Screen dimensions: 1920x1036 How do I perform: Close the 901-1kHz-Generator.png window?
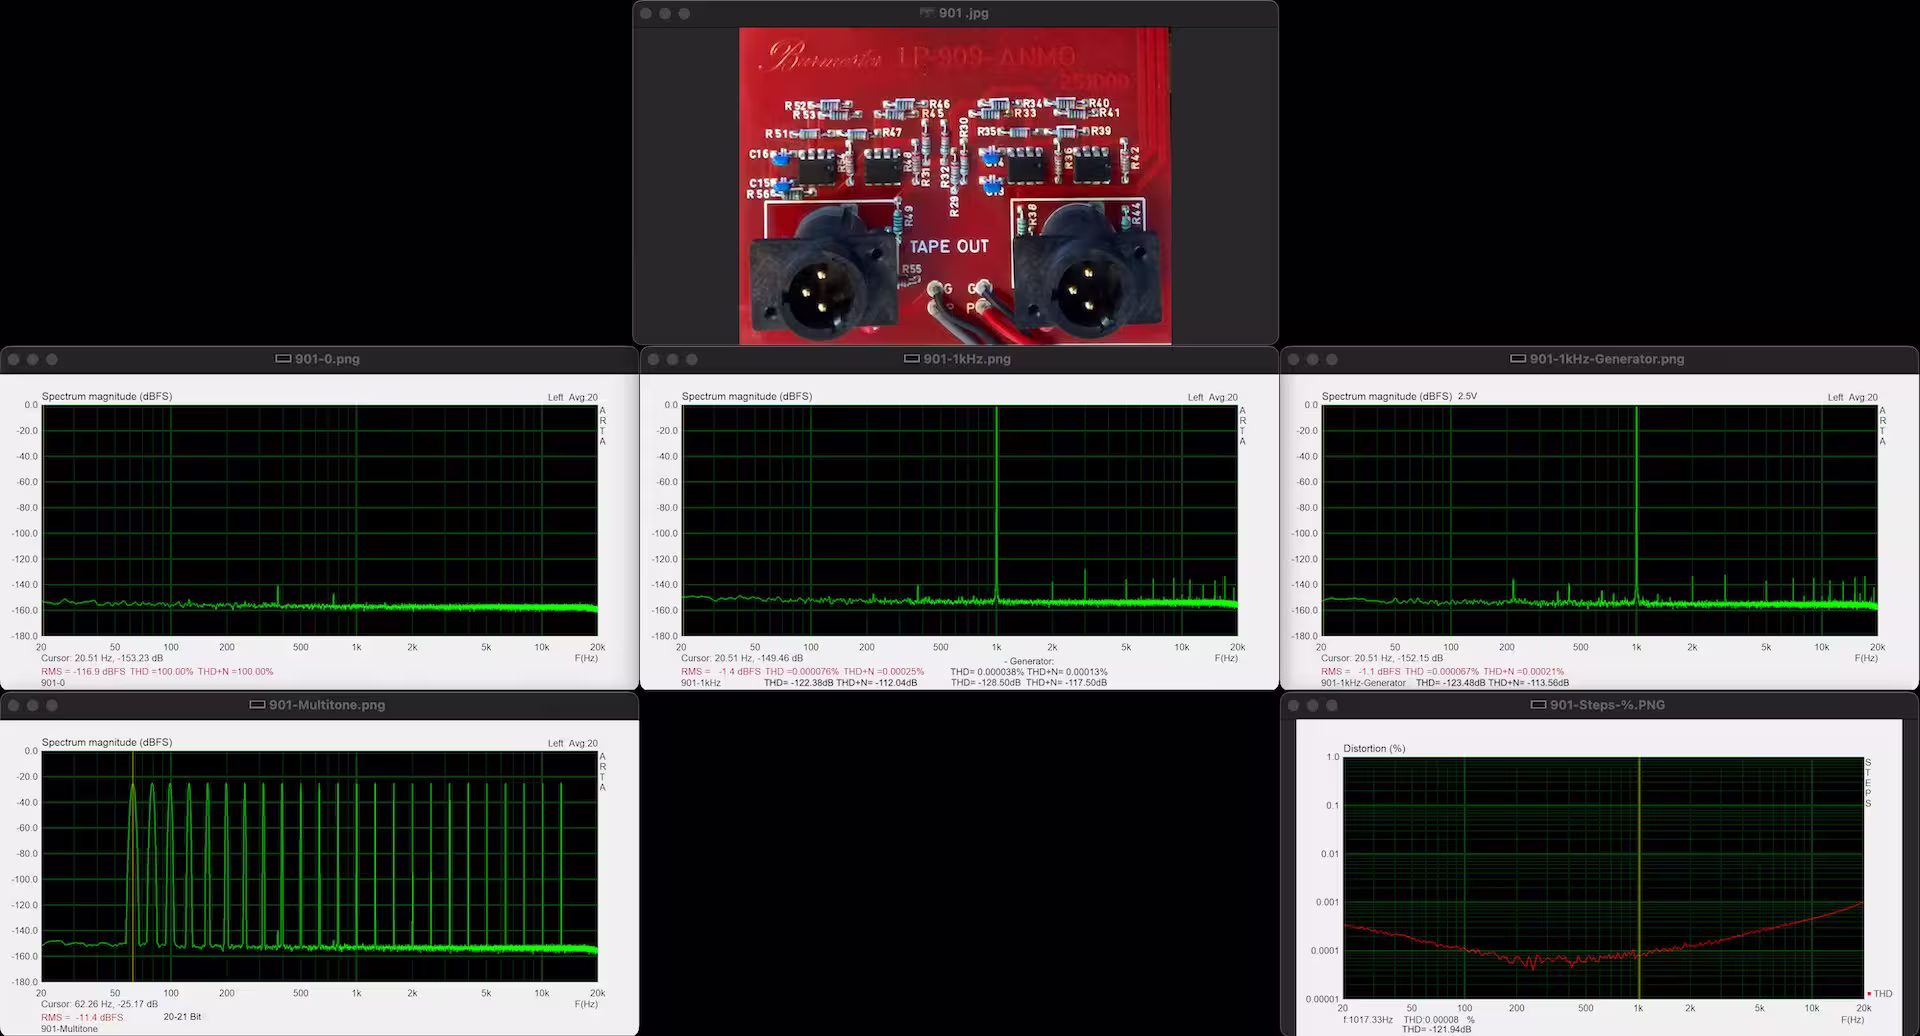1294,359
